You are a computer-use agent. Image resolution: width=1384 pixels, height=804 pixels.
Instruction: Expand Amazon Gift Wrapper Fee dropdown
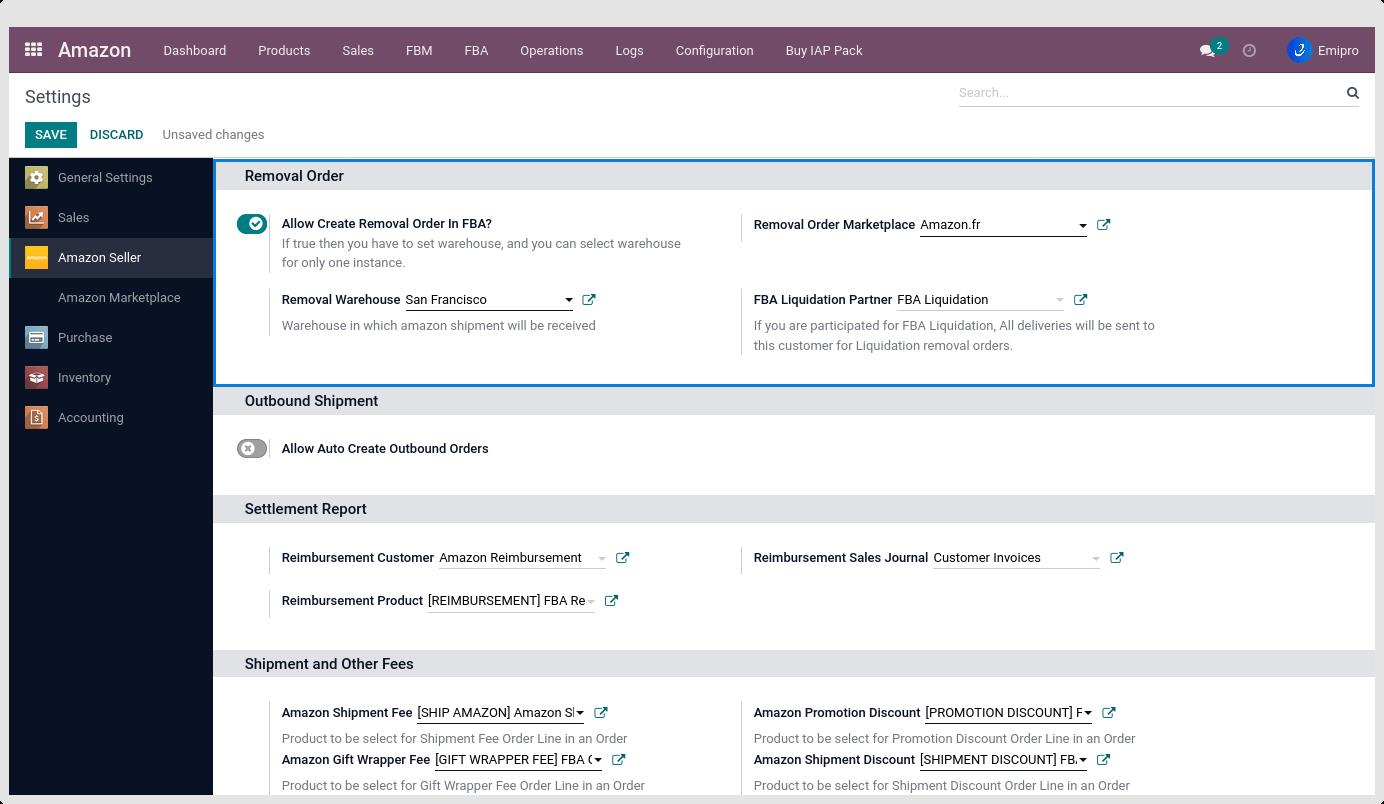coord(597,761)
